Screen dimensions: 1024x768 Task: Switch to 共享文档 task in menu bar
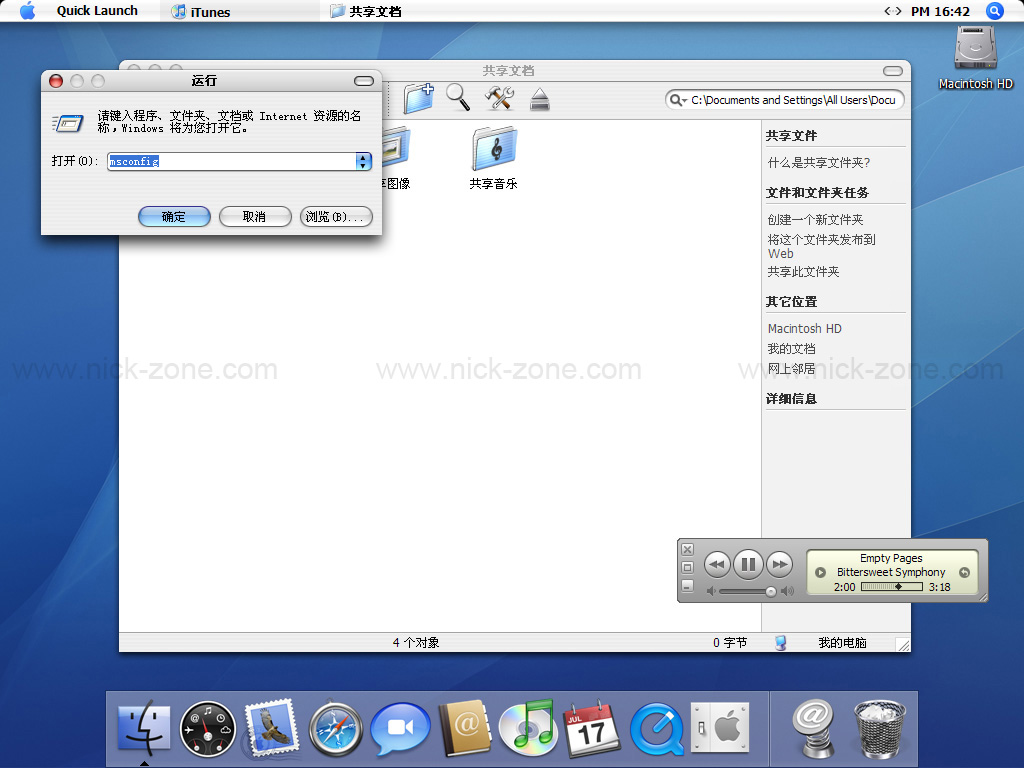coord(366,12)
